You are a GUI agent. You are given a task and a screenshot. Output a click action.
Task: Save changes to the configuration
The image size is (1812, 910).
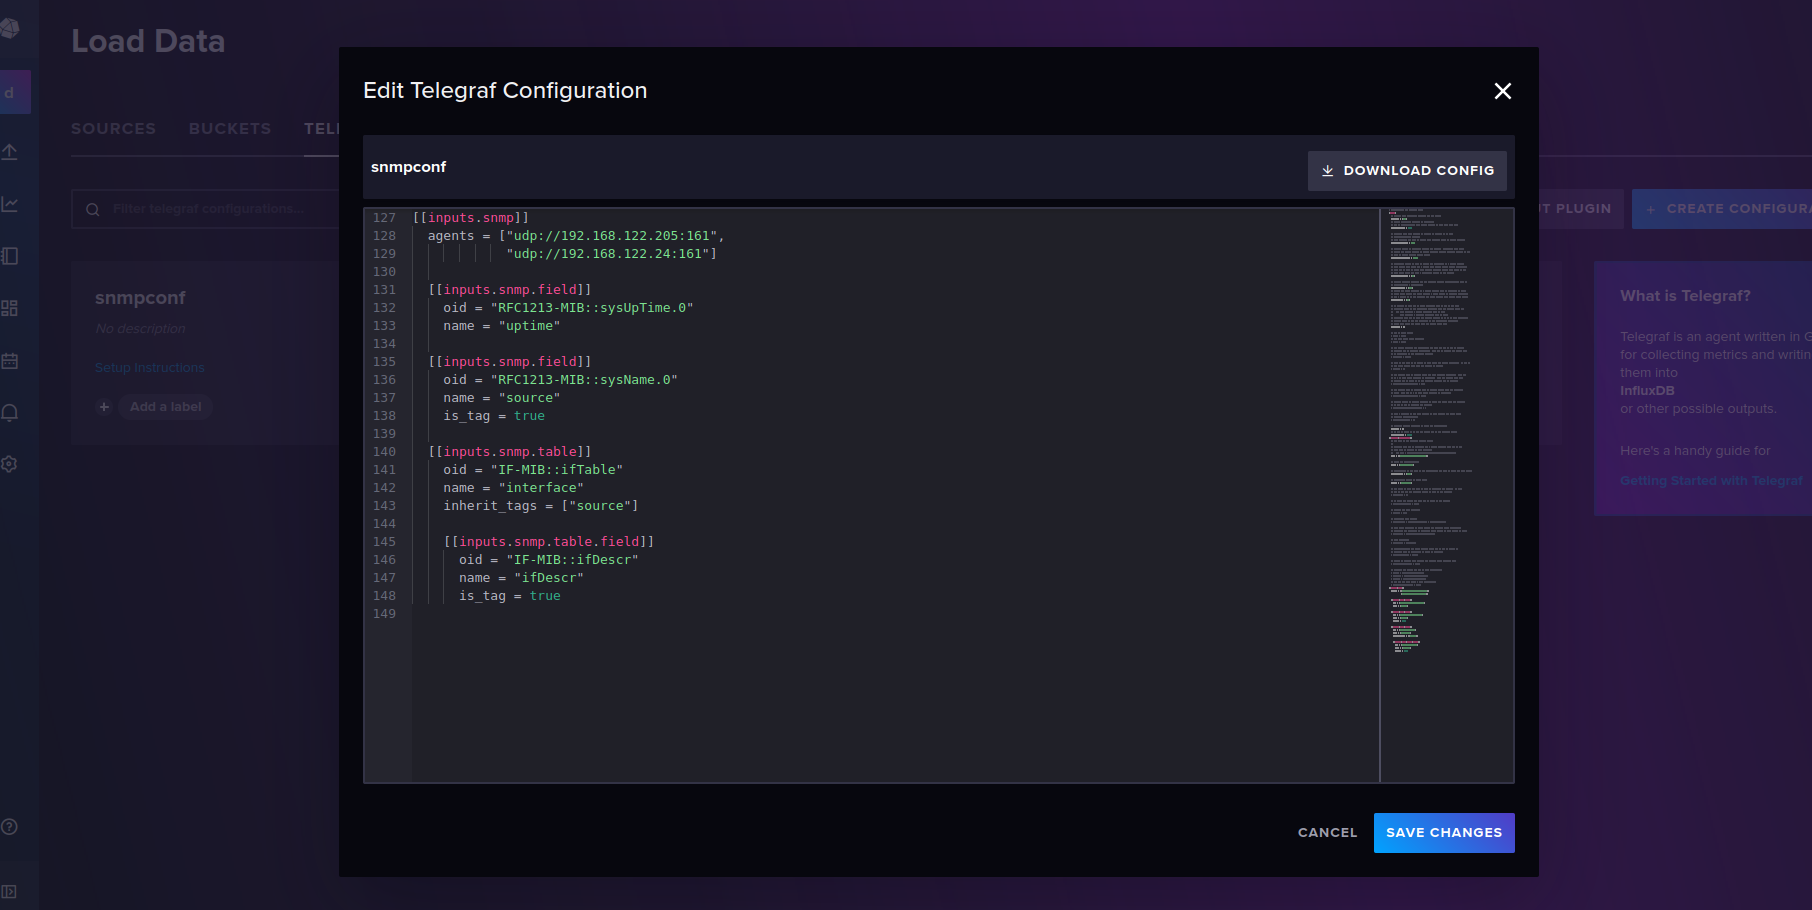click(1444, 833)
